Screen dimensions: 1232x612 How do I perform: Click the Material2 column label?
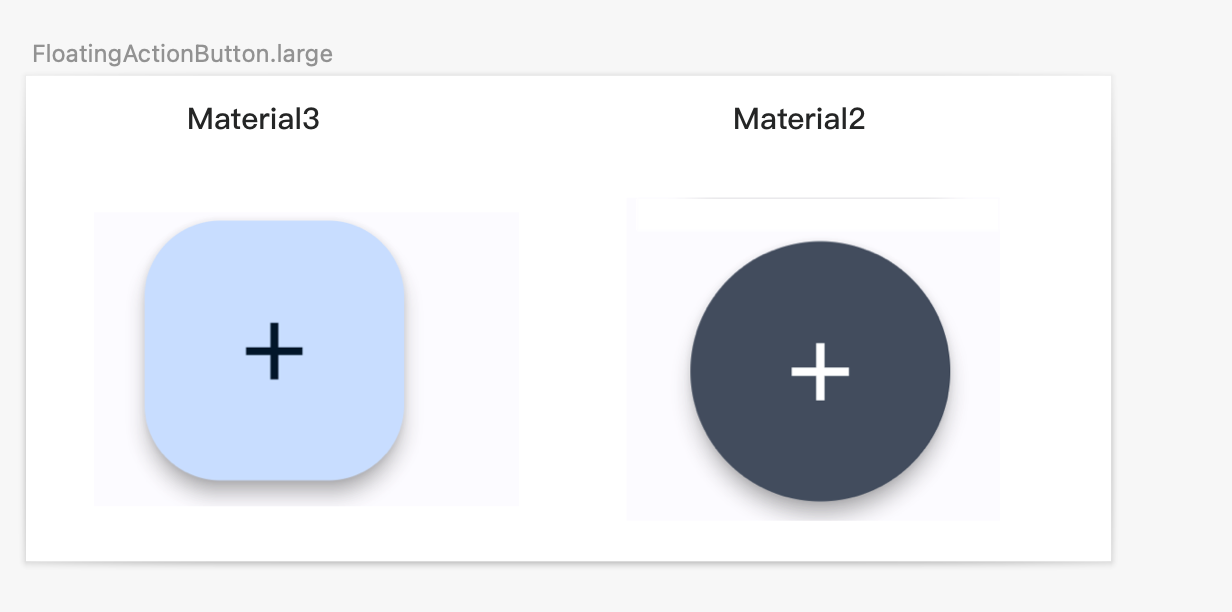[799, 119]
